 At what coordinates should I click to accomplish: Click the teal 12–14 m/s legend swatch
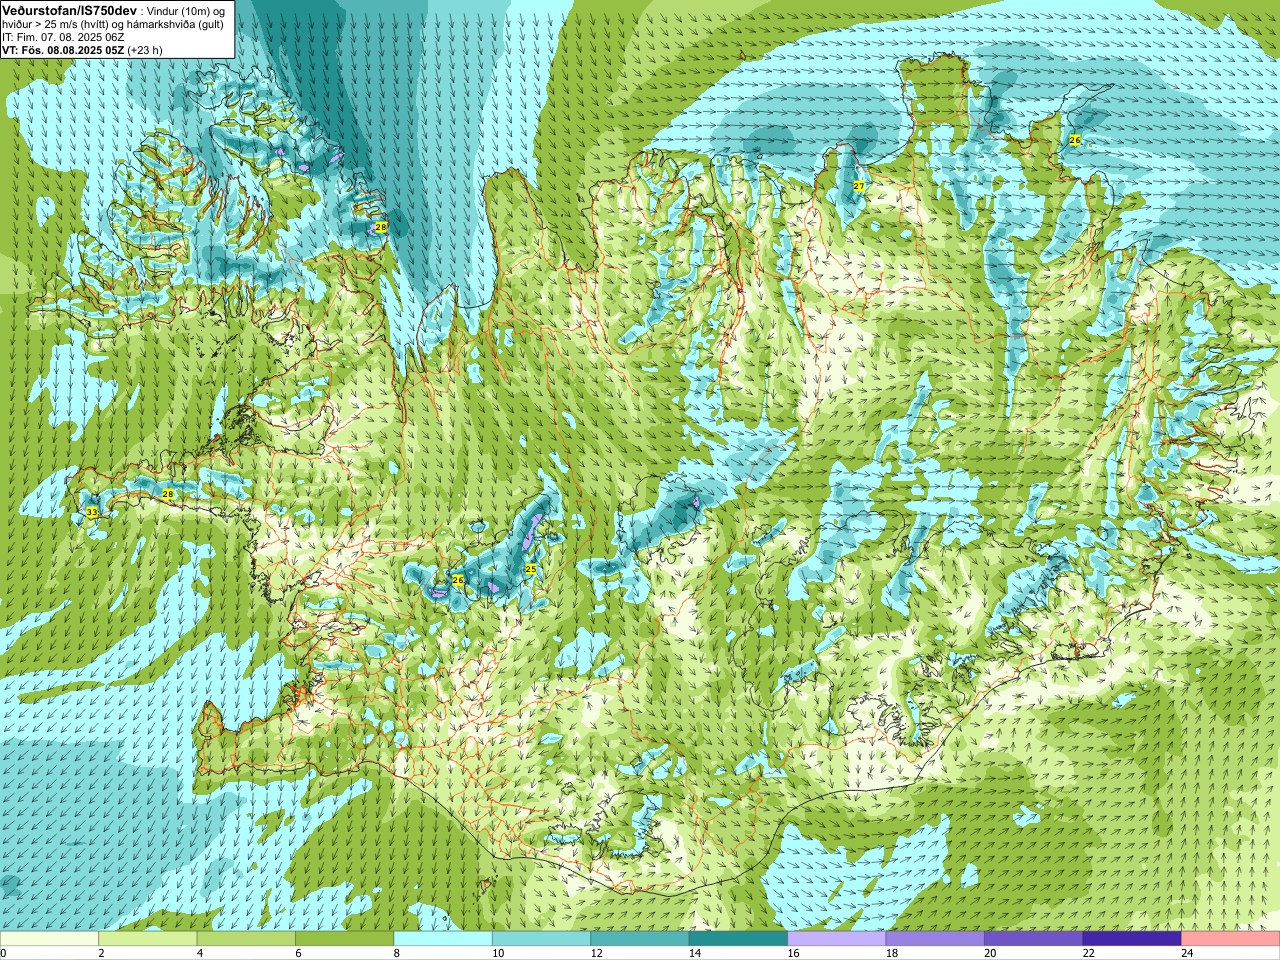coord(640,939)
